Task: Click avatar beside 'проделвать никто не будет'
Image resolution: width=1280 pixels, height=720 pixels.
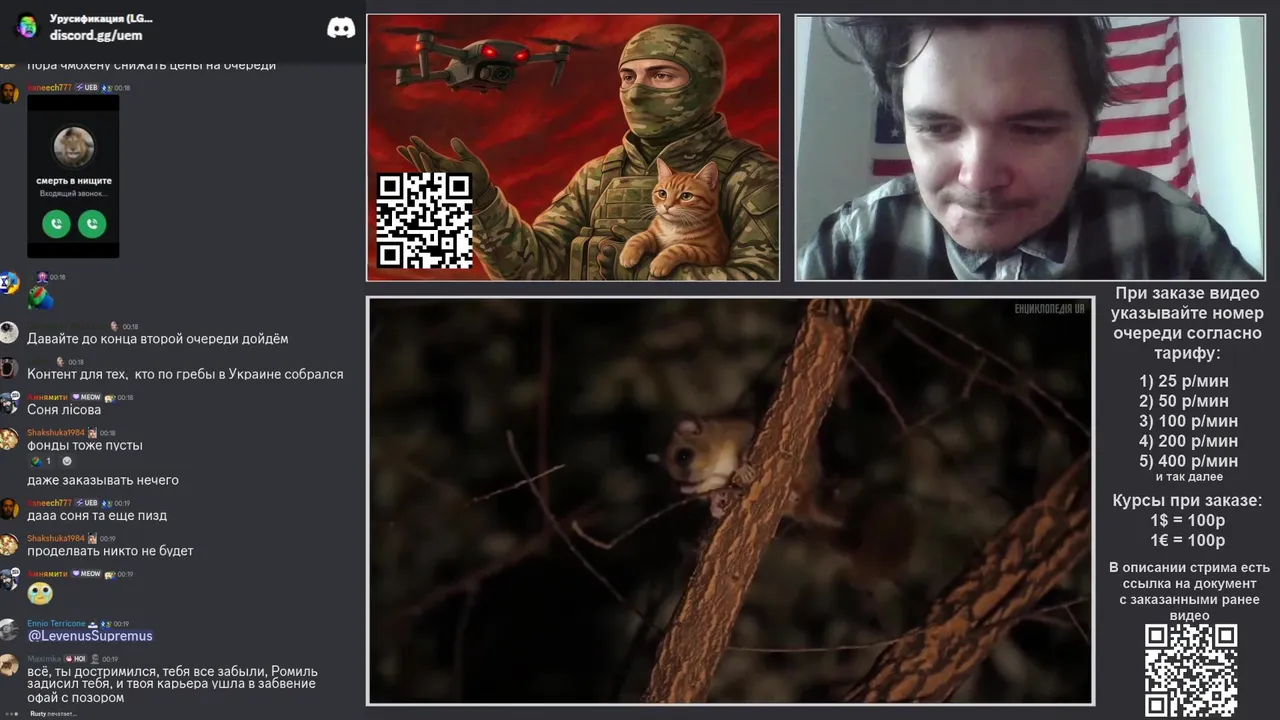Action: (9, 544)
